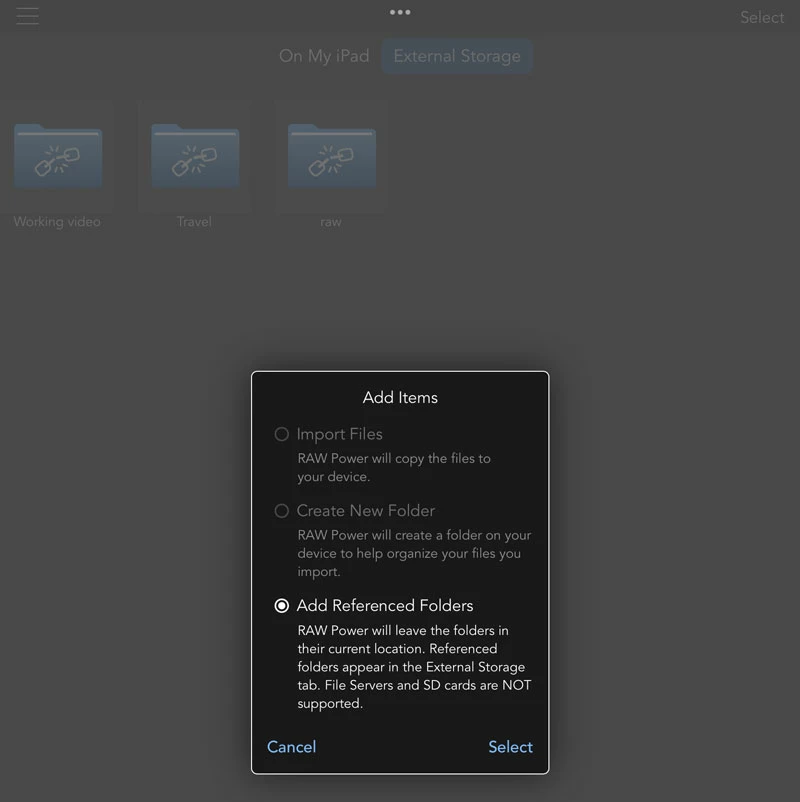
Task: Click the Working video folder name
Action: 57,222
